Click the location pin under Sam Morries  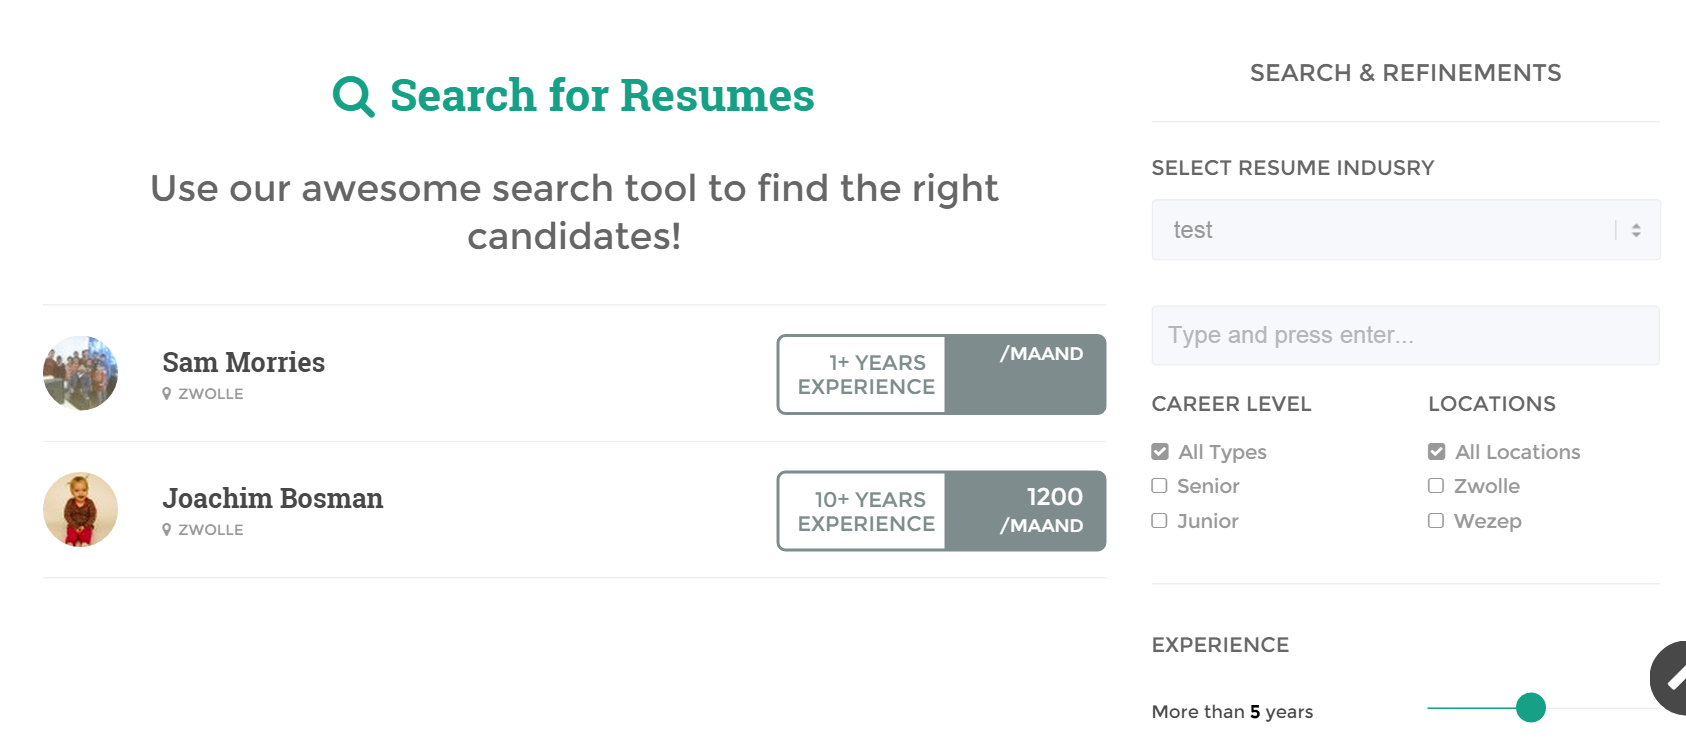pyautogui.click(x=167, y=394)
